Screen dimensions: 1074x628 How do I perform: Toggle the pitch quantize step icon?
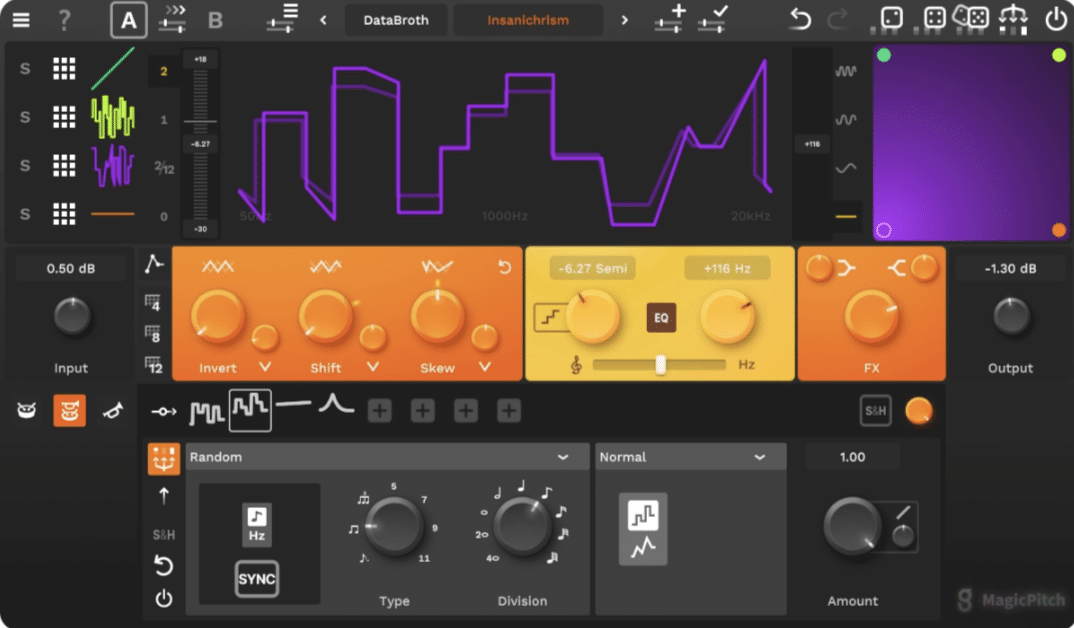[550, 318]
